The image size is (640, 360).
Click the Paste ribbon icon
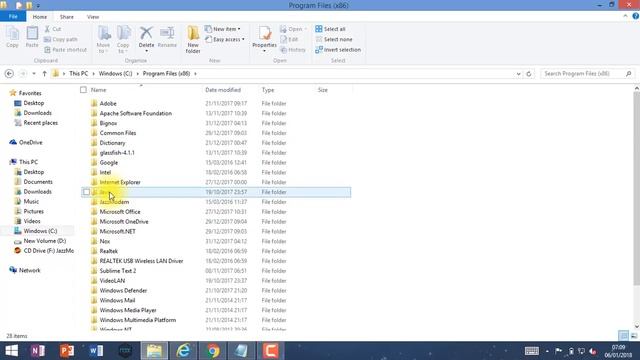tap(32, 37)
